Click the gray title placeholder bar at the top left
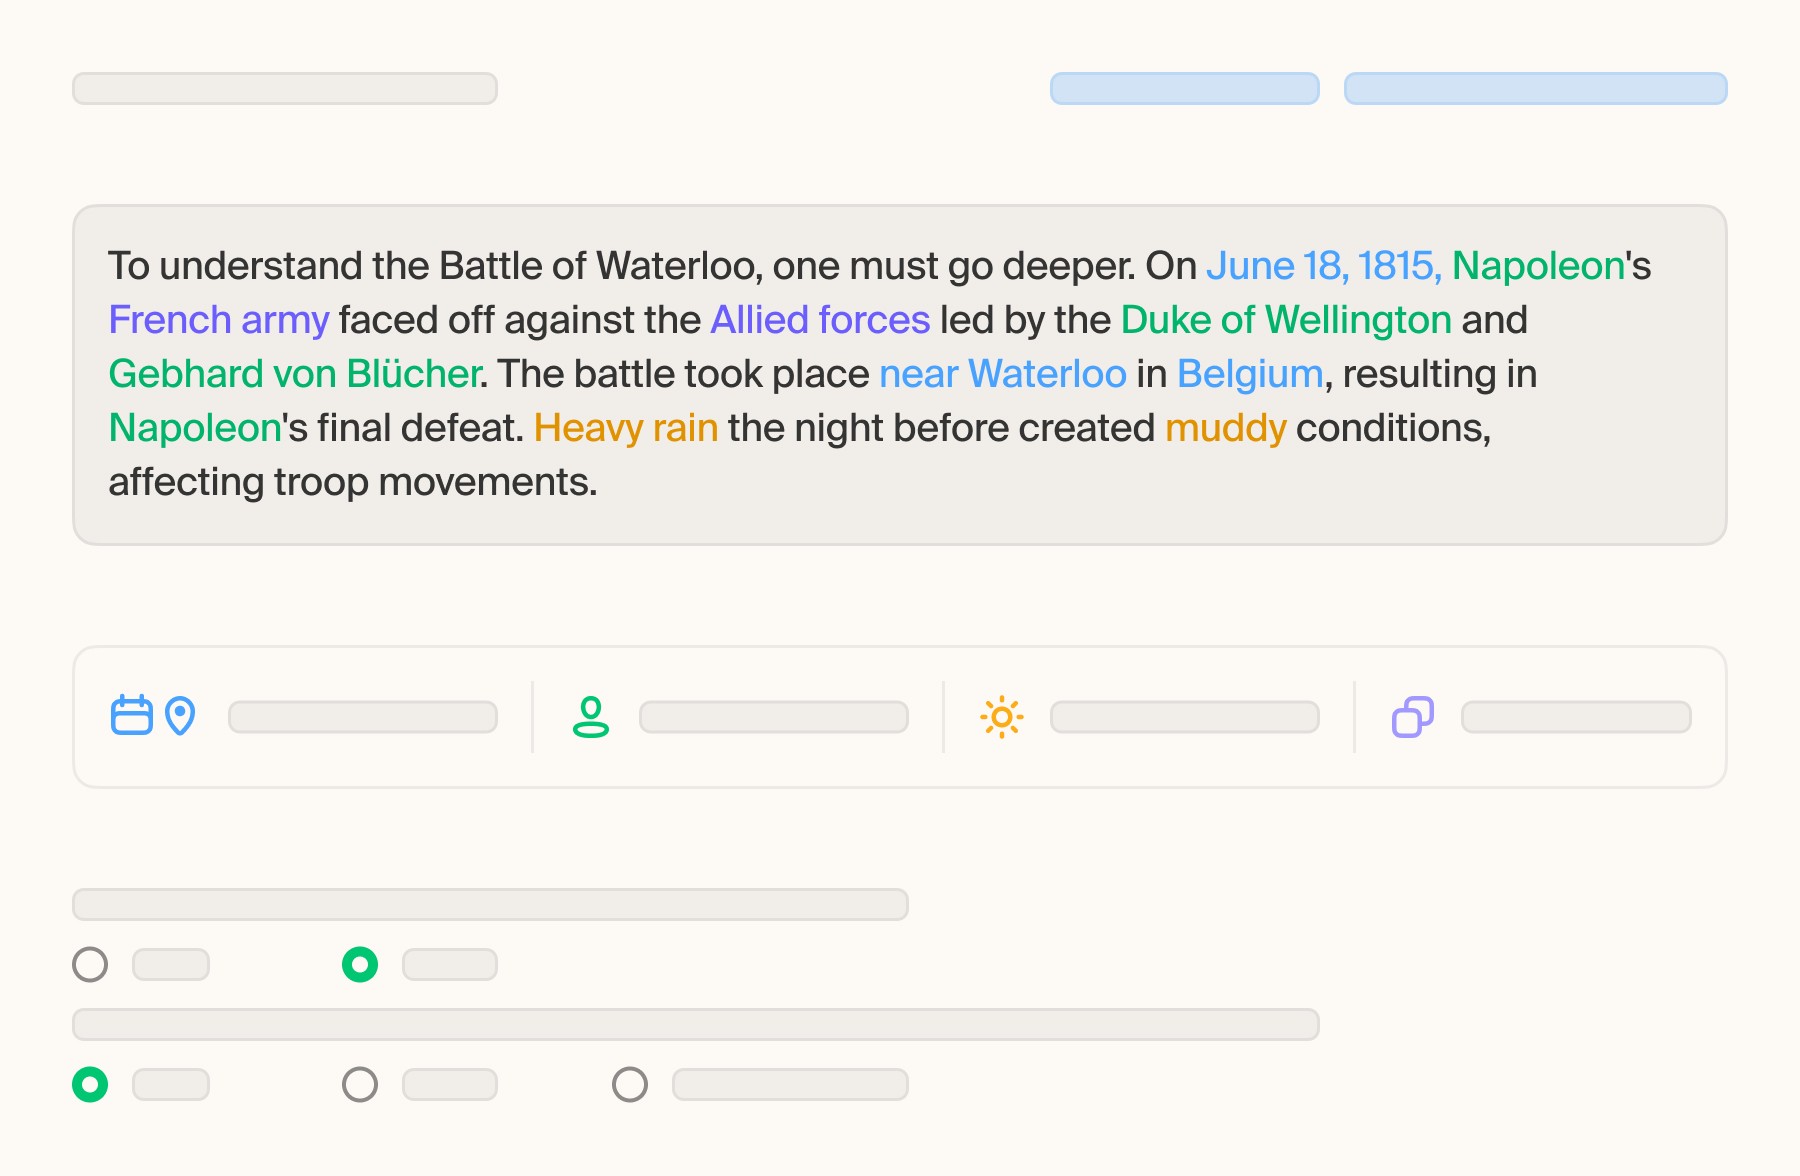1800x1176 pixels. tap(285, 88)
